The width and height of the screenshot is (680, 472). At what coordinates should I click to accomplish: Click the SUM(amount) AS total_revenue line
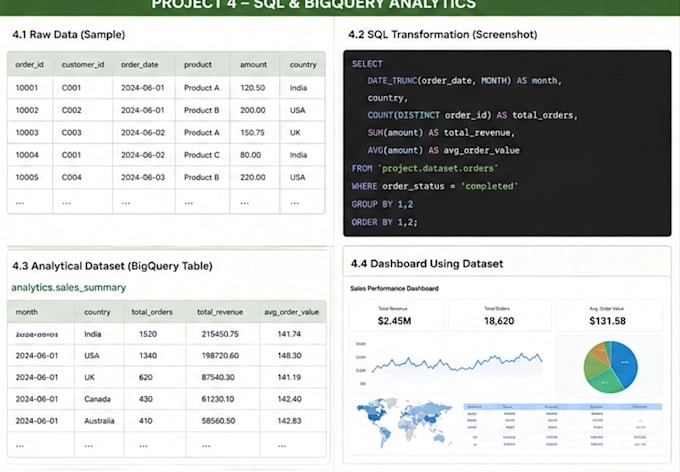pos(441,133)
